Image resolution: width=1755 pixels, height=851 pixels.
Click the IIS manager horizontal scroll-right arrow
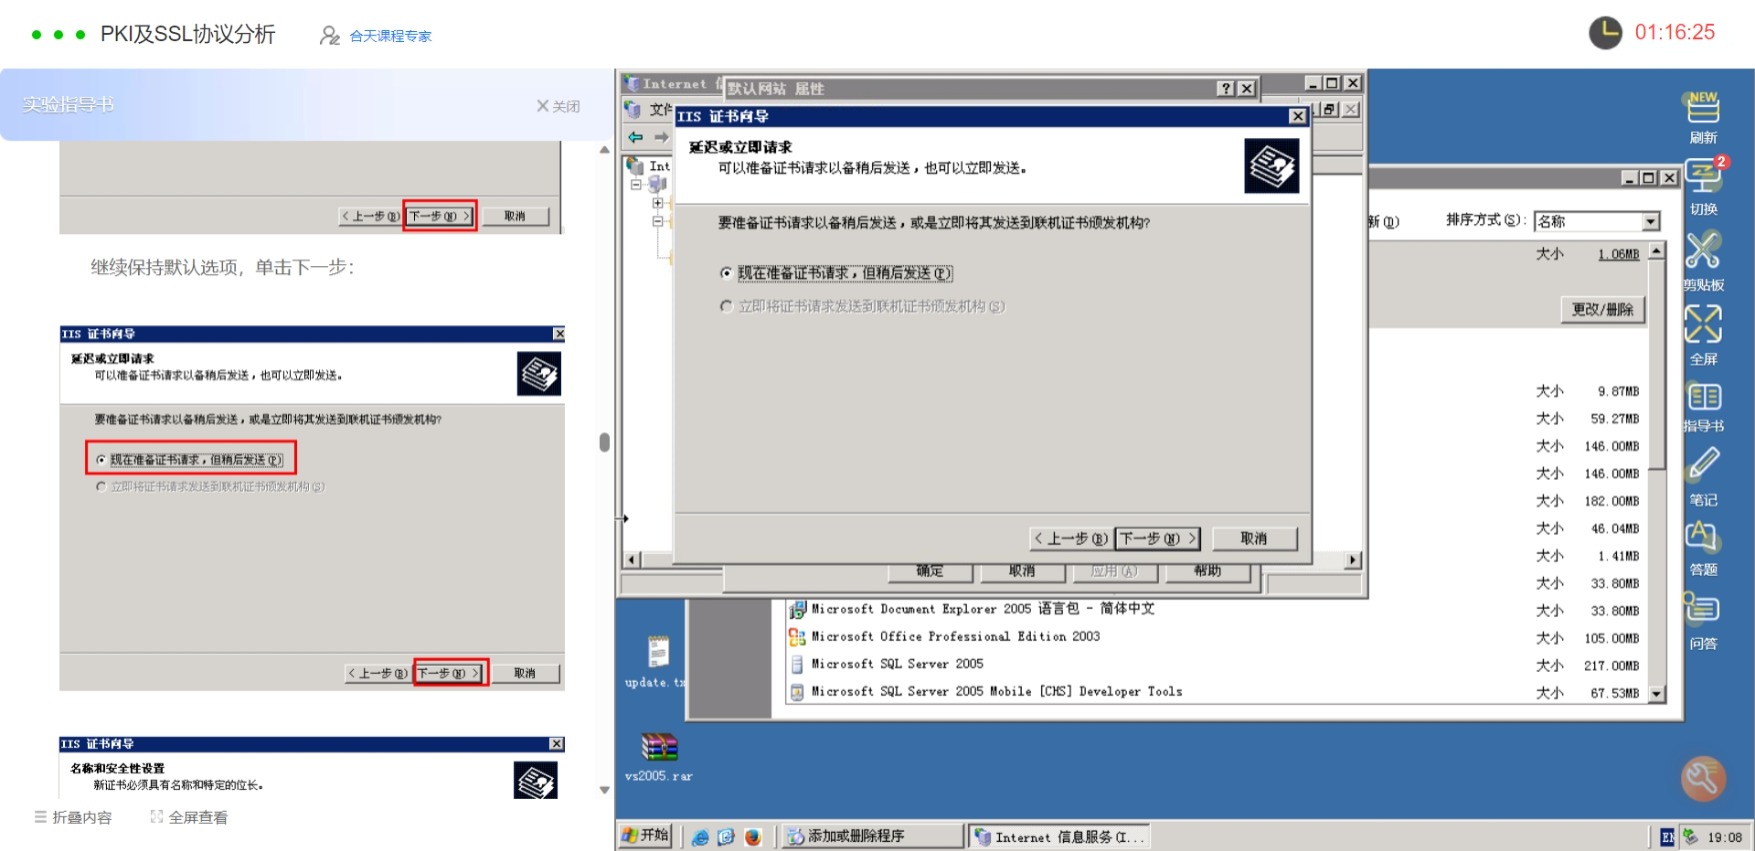1353,560
